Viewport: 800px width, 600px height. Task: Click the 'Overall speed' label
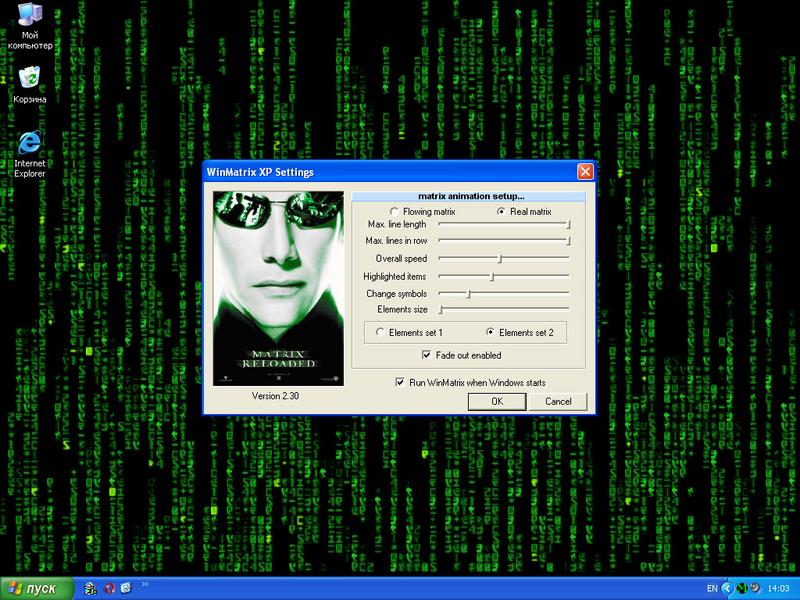[x=401, y=258]
